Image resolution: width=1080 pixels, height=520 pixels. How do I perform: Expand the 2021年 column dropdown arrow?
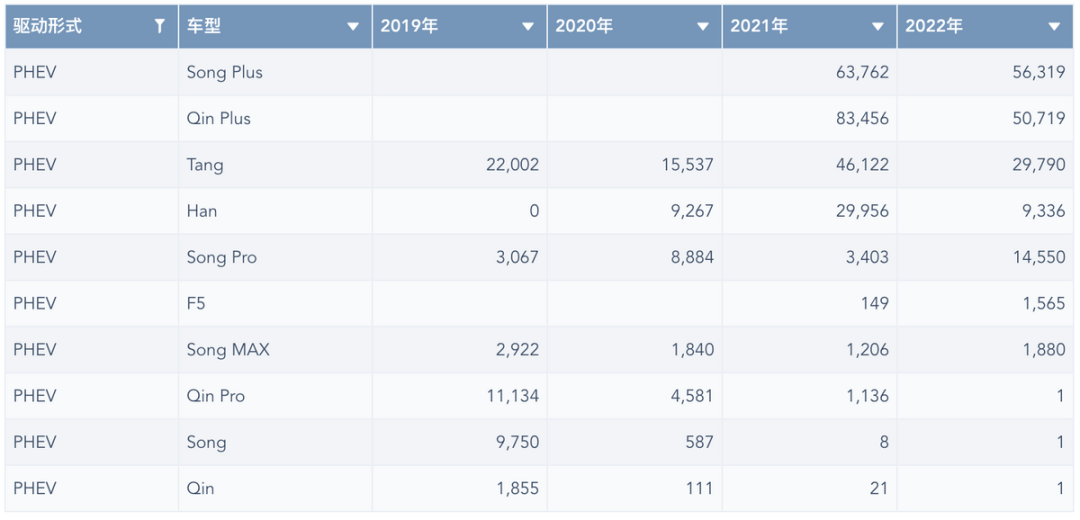pyautogui.click(x=878, y=27)
